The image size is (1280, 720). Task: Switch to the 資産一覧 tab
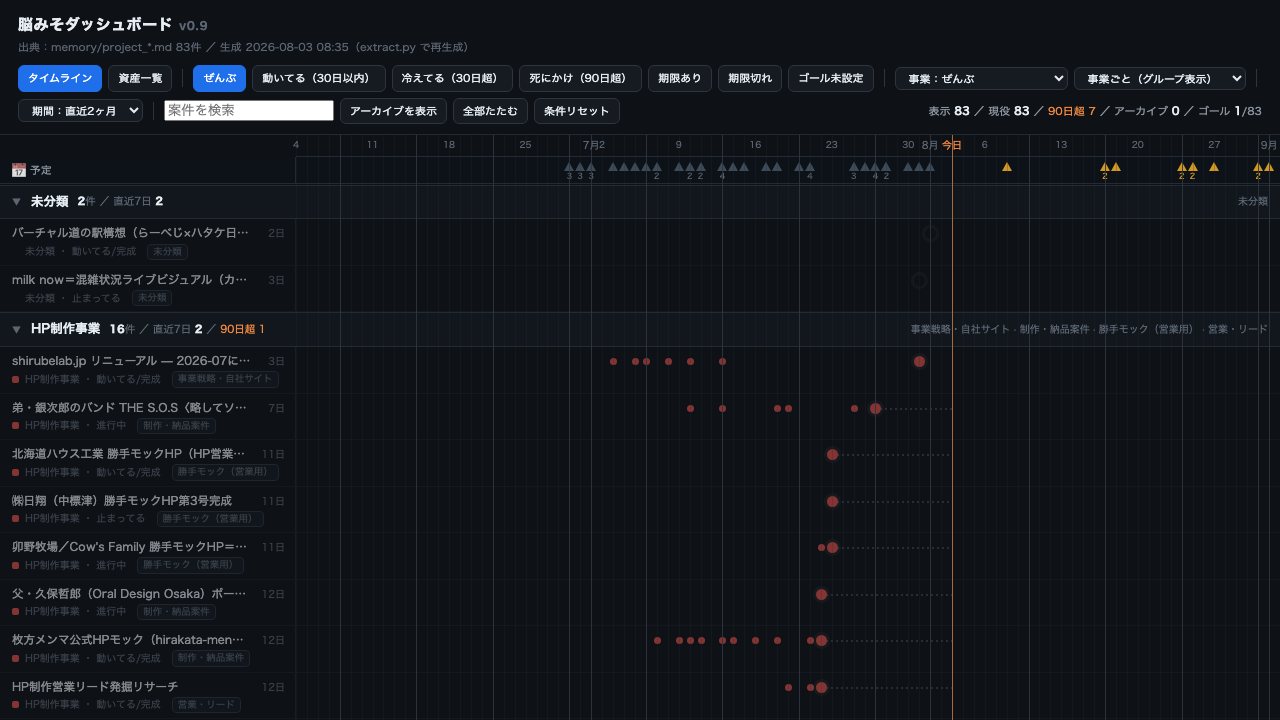click(x=140, y=78)
